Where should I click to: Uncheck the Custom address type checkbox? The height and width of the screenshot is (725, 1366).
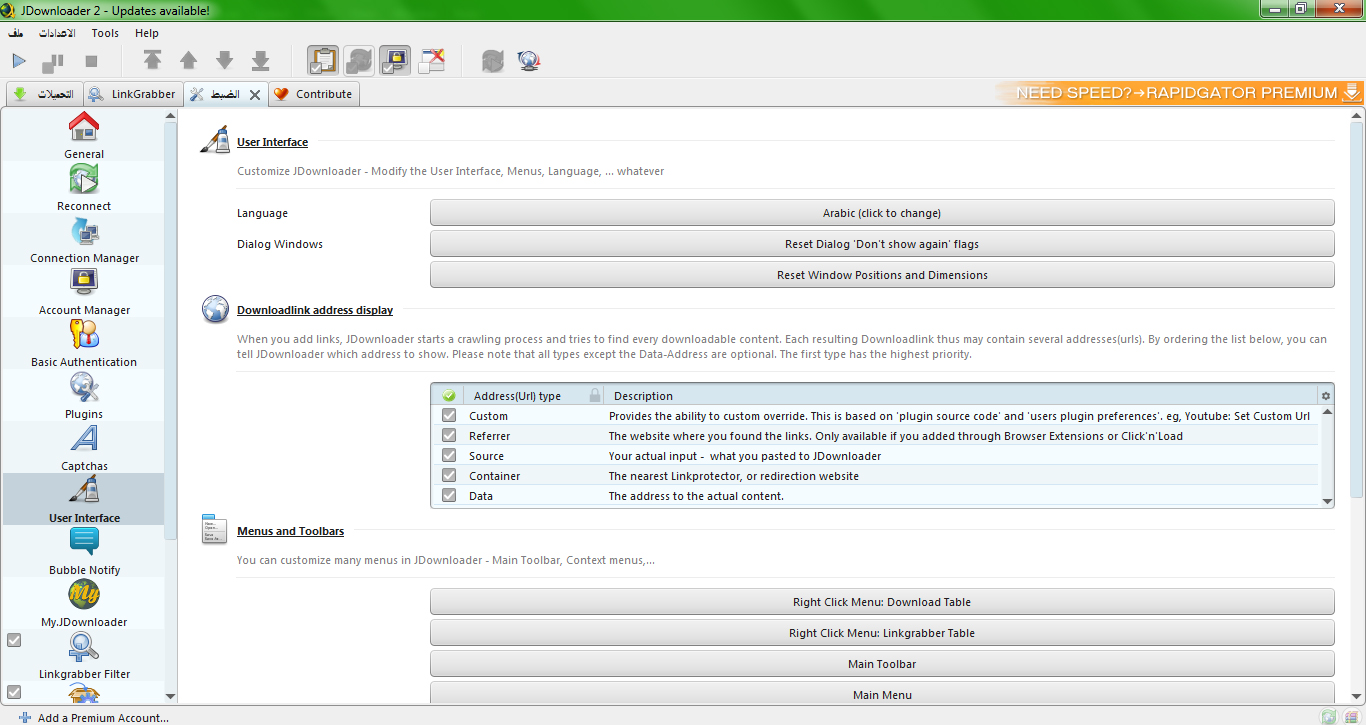pos(449,416)
